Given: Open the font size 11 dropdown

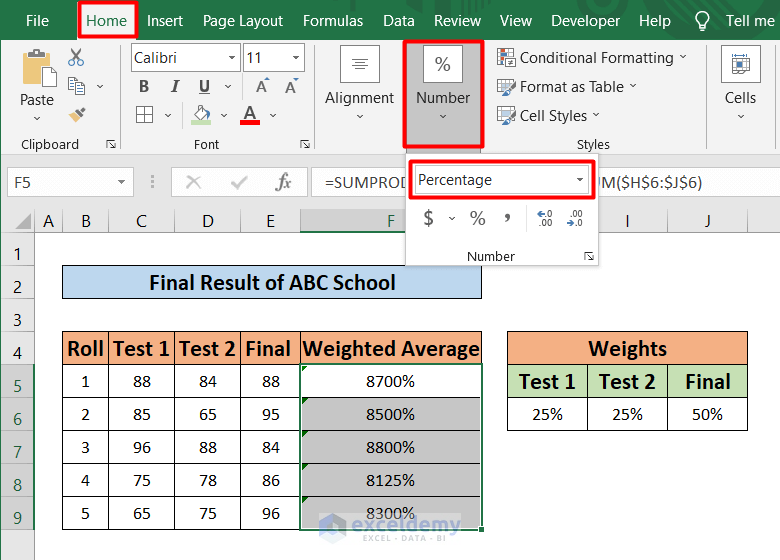Looking at the screenshot, I should tap(296, 58).
